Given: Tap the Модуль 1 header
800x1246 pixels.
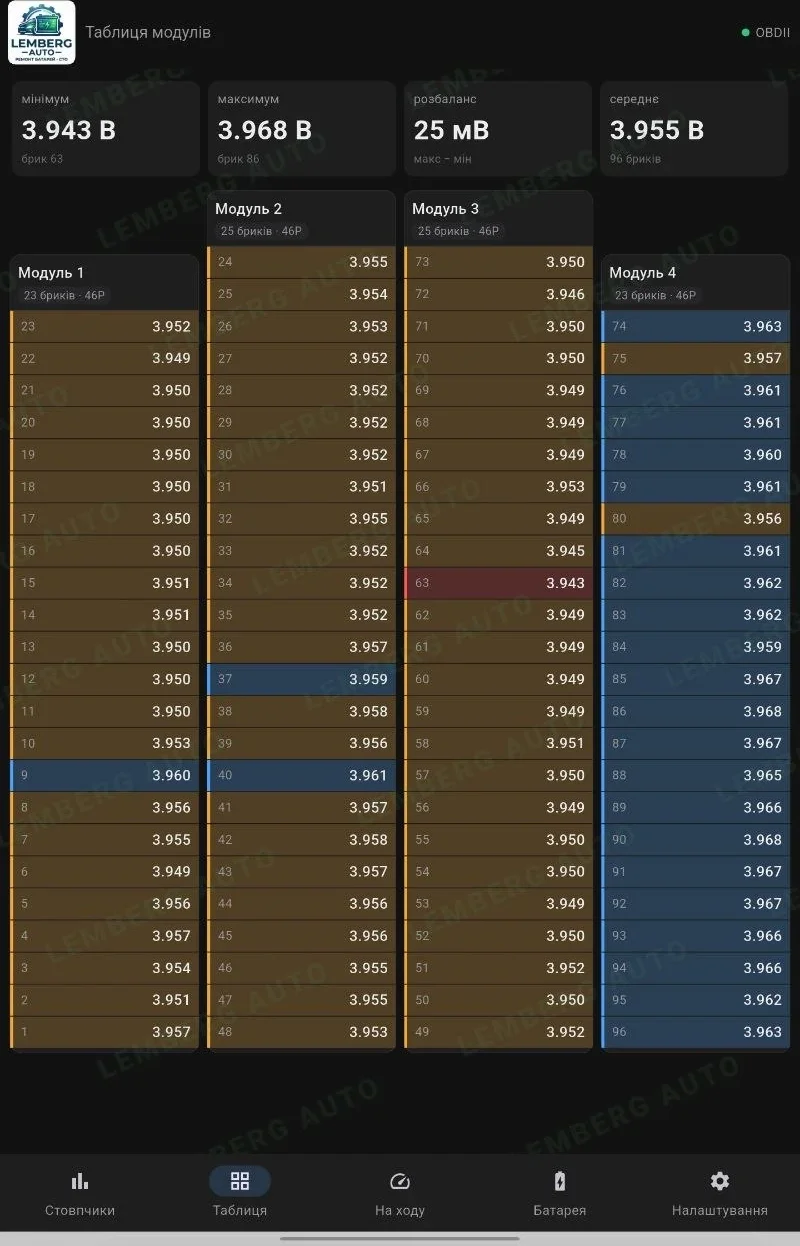Looking at the screenshot, I should [x=105, y=283].
